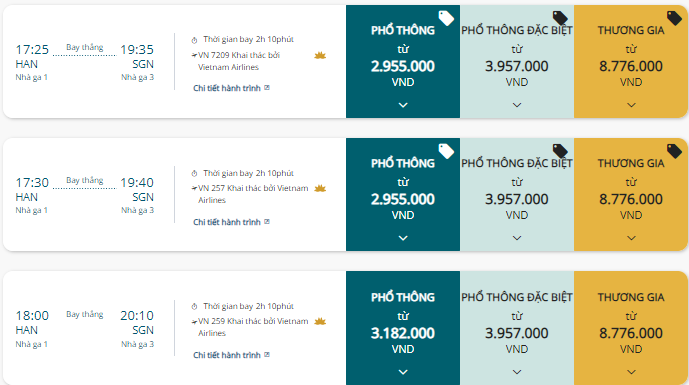
Task: Click the external link icon next to VN 257 Chi tiết hành trình
Action: (x=267, y=222)
